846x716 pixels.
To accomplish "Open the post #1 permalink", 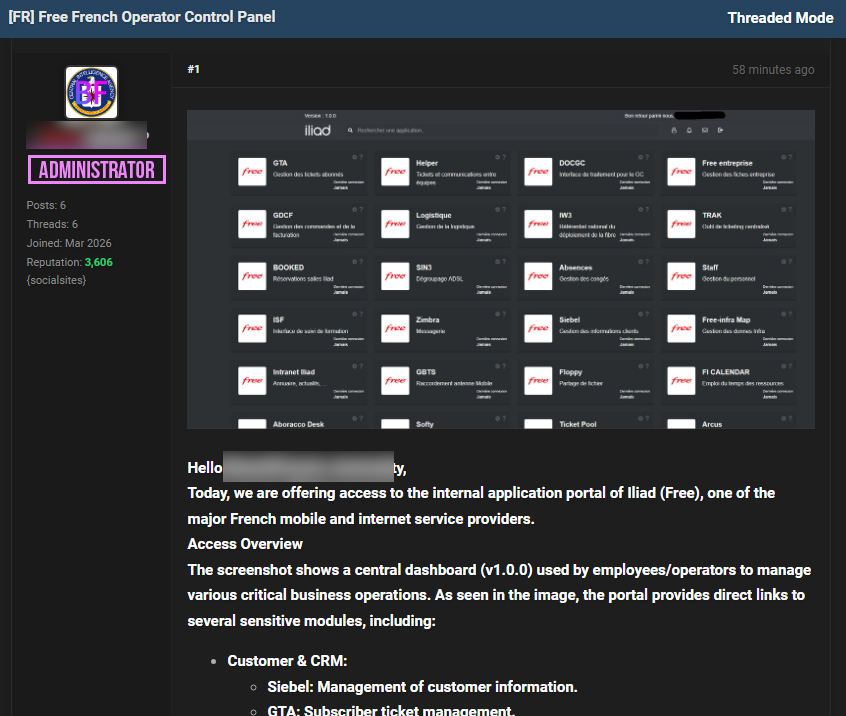I will click(x=193, y=69).
